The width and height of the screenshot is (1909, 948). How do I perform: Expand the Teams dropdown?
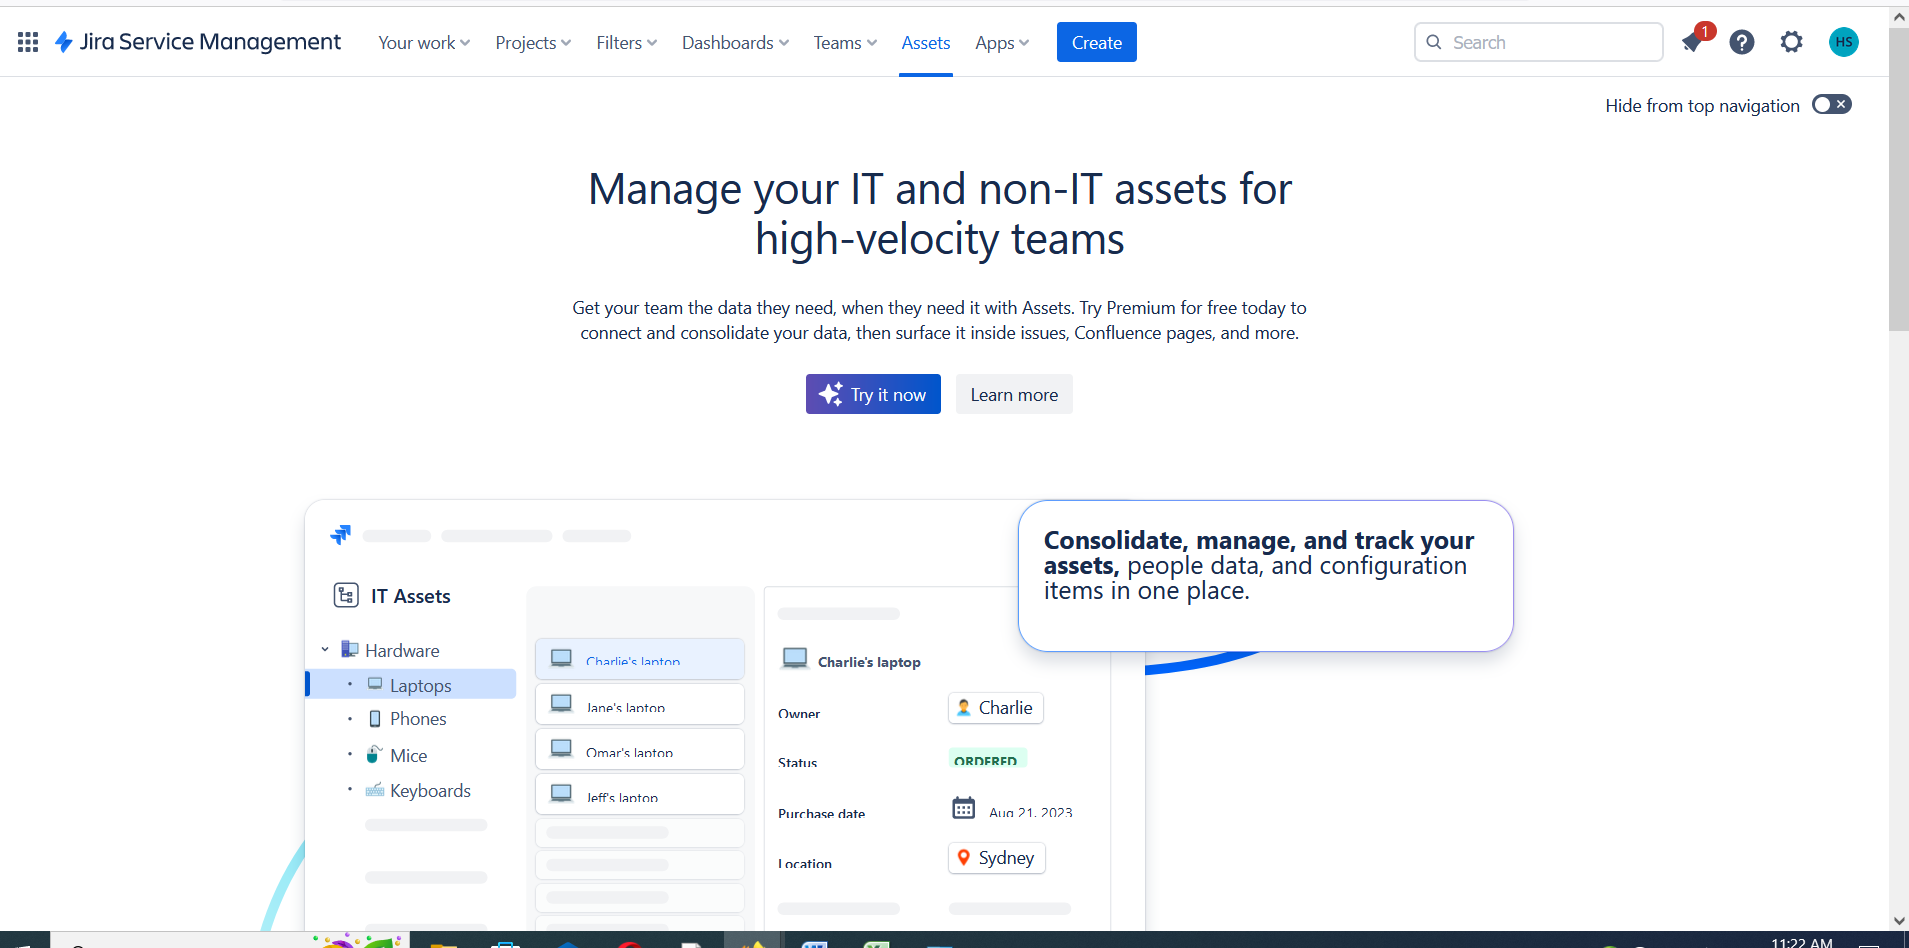click(x=845, y=43)
